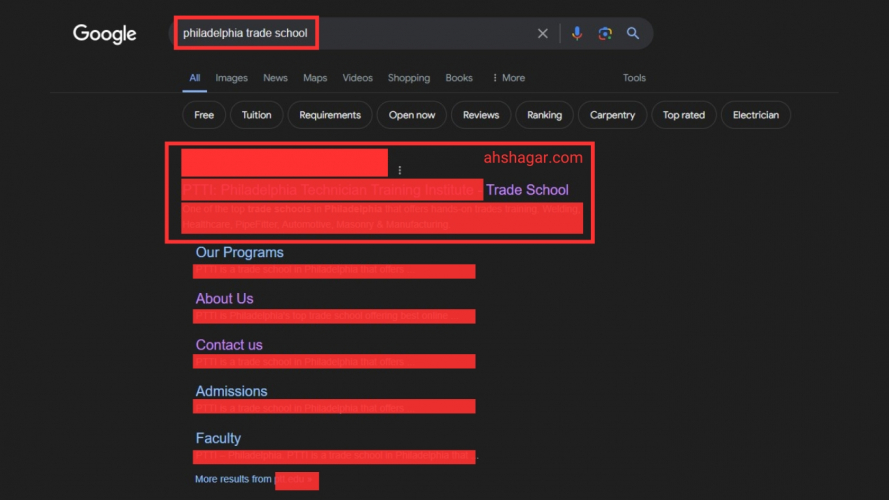
Task: Choose the Reviews filter chip
Action: click(x=481, y=115)
